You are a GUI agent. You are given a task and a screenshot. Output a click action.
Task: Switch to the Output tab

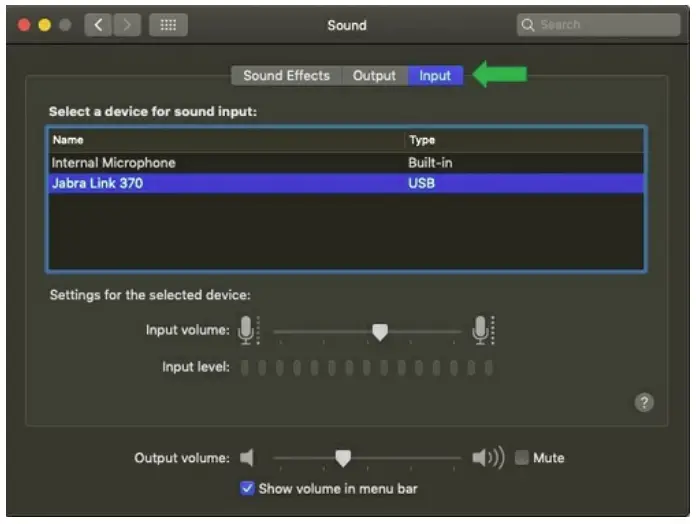point(374,75)
